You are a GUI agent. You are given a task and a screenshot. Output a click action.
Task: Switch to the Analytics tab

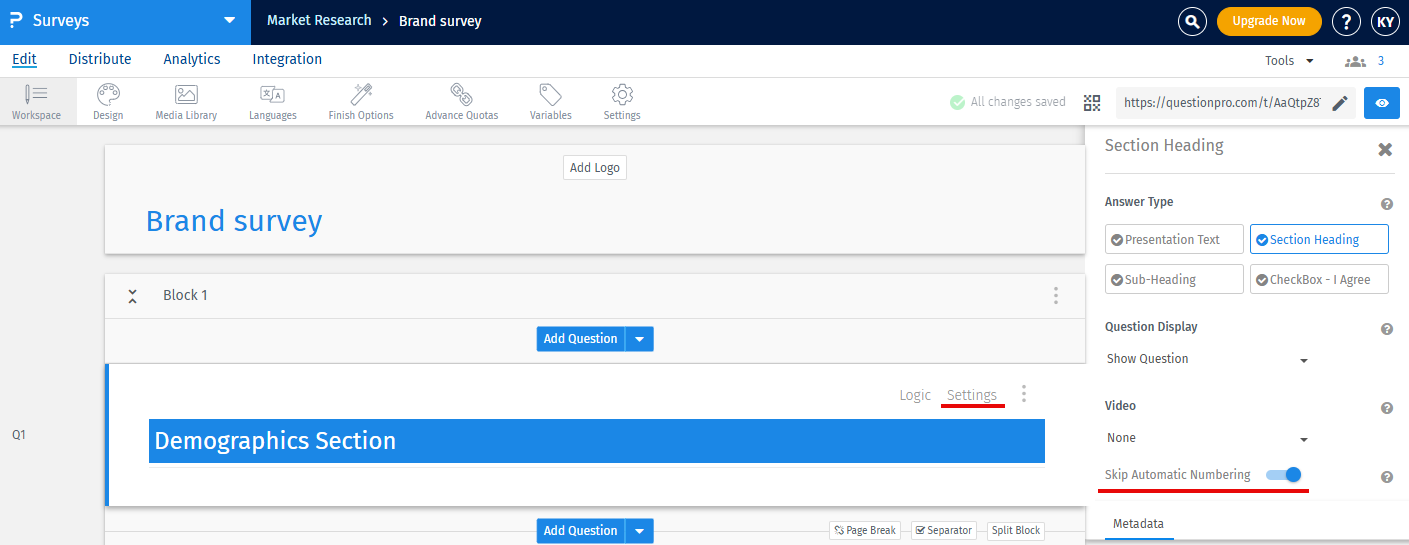tap(192, 59)
